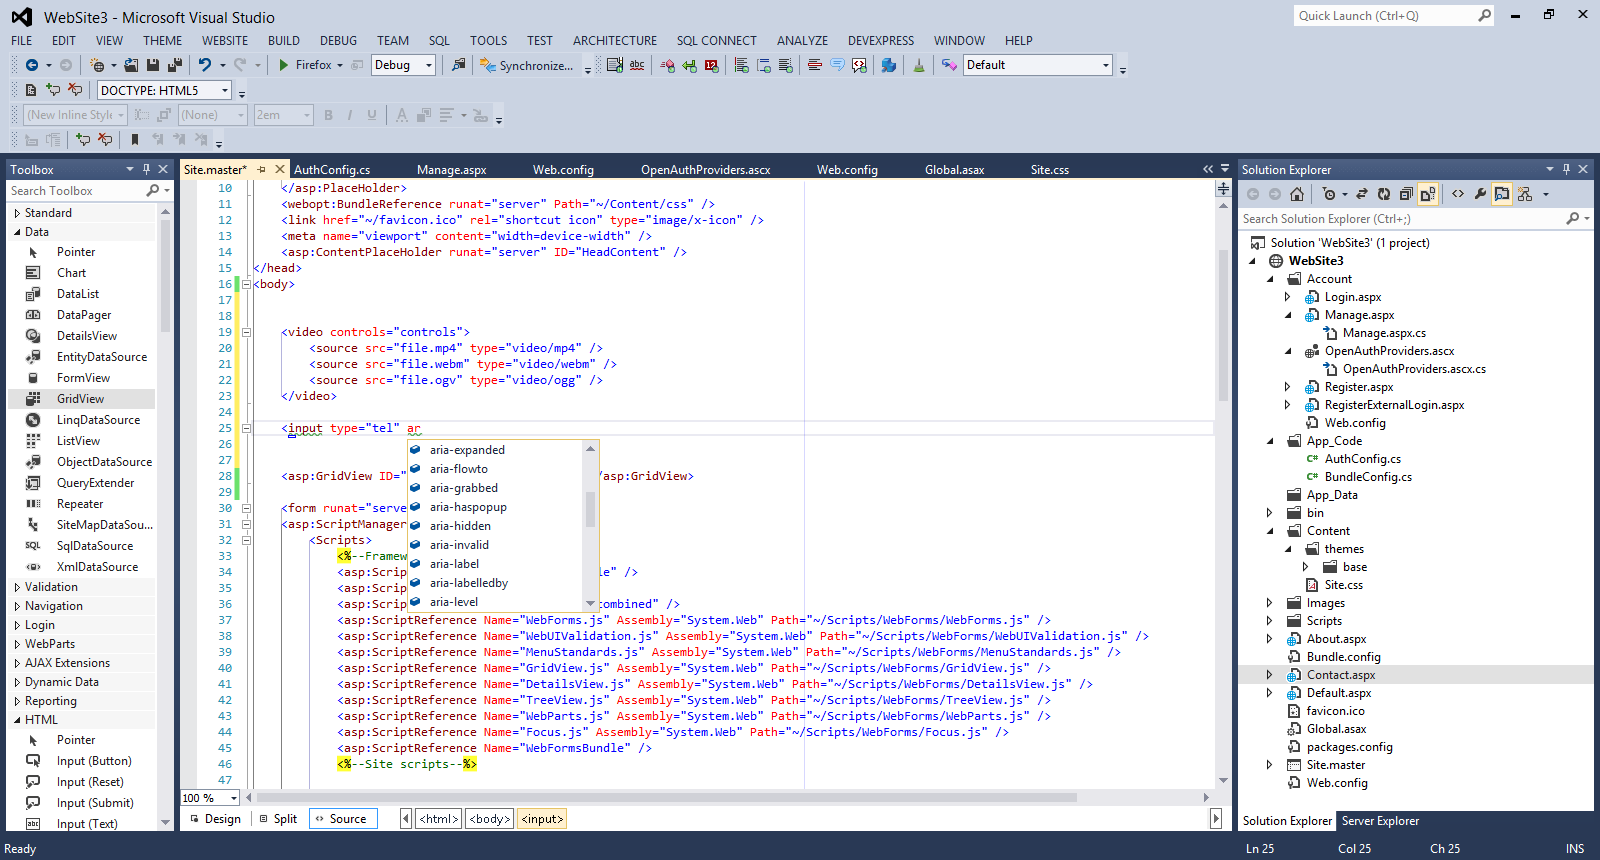Image resolution: width=1600 pixels, height=860 pixels.
Task: Click the green broom cleanup toolbar icon
Action: 919,65
